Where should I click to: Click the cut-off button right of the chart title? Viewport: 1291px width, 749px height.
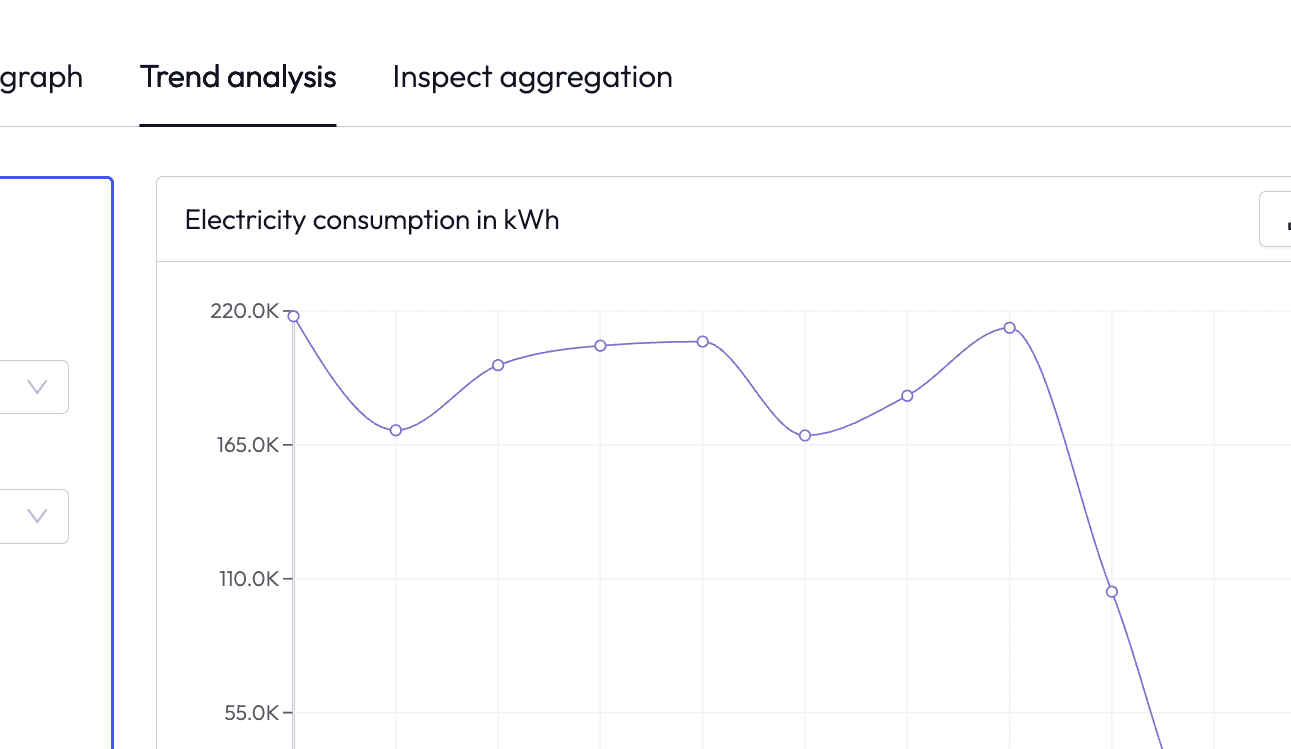point(1275,219)
